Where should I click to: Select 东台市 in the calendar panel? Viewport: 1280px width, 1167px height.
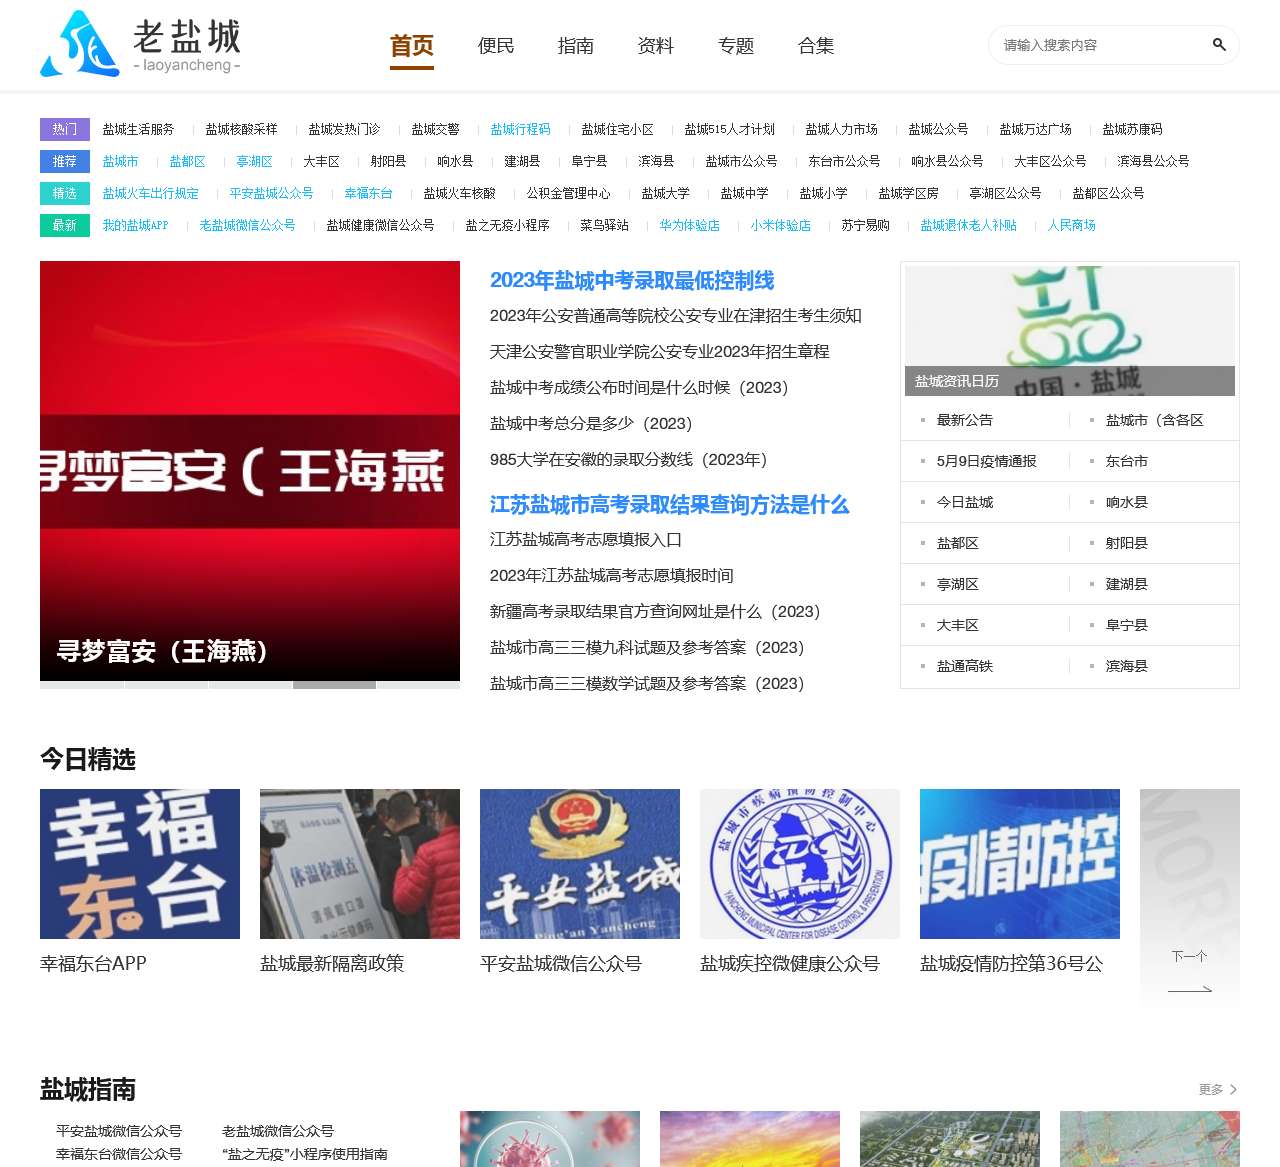pos(1125,461)
